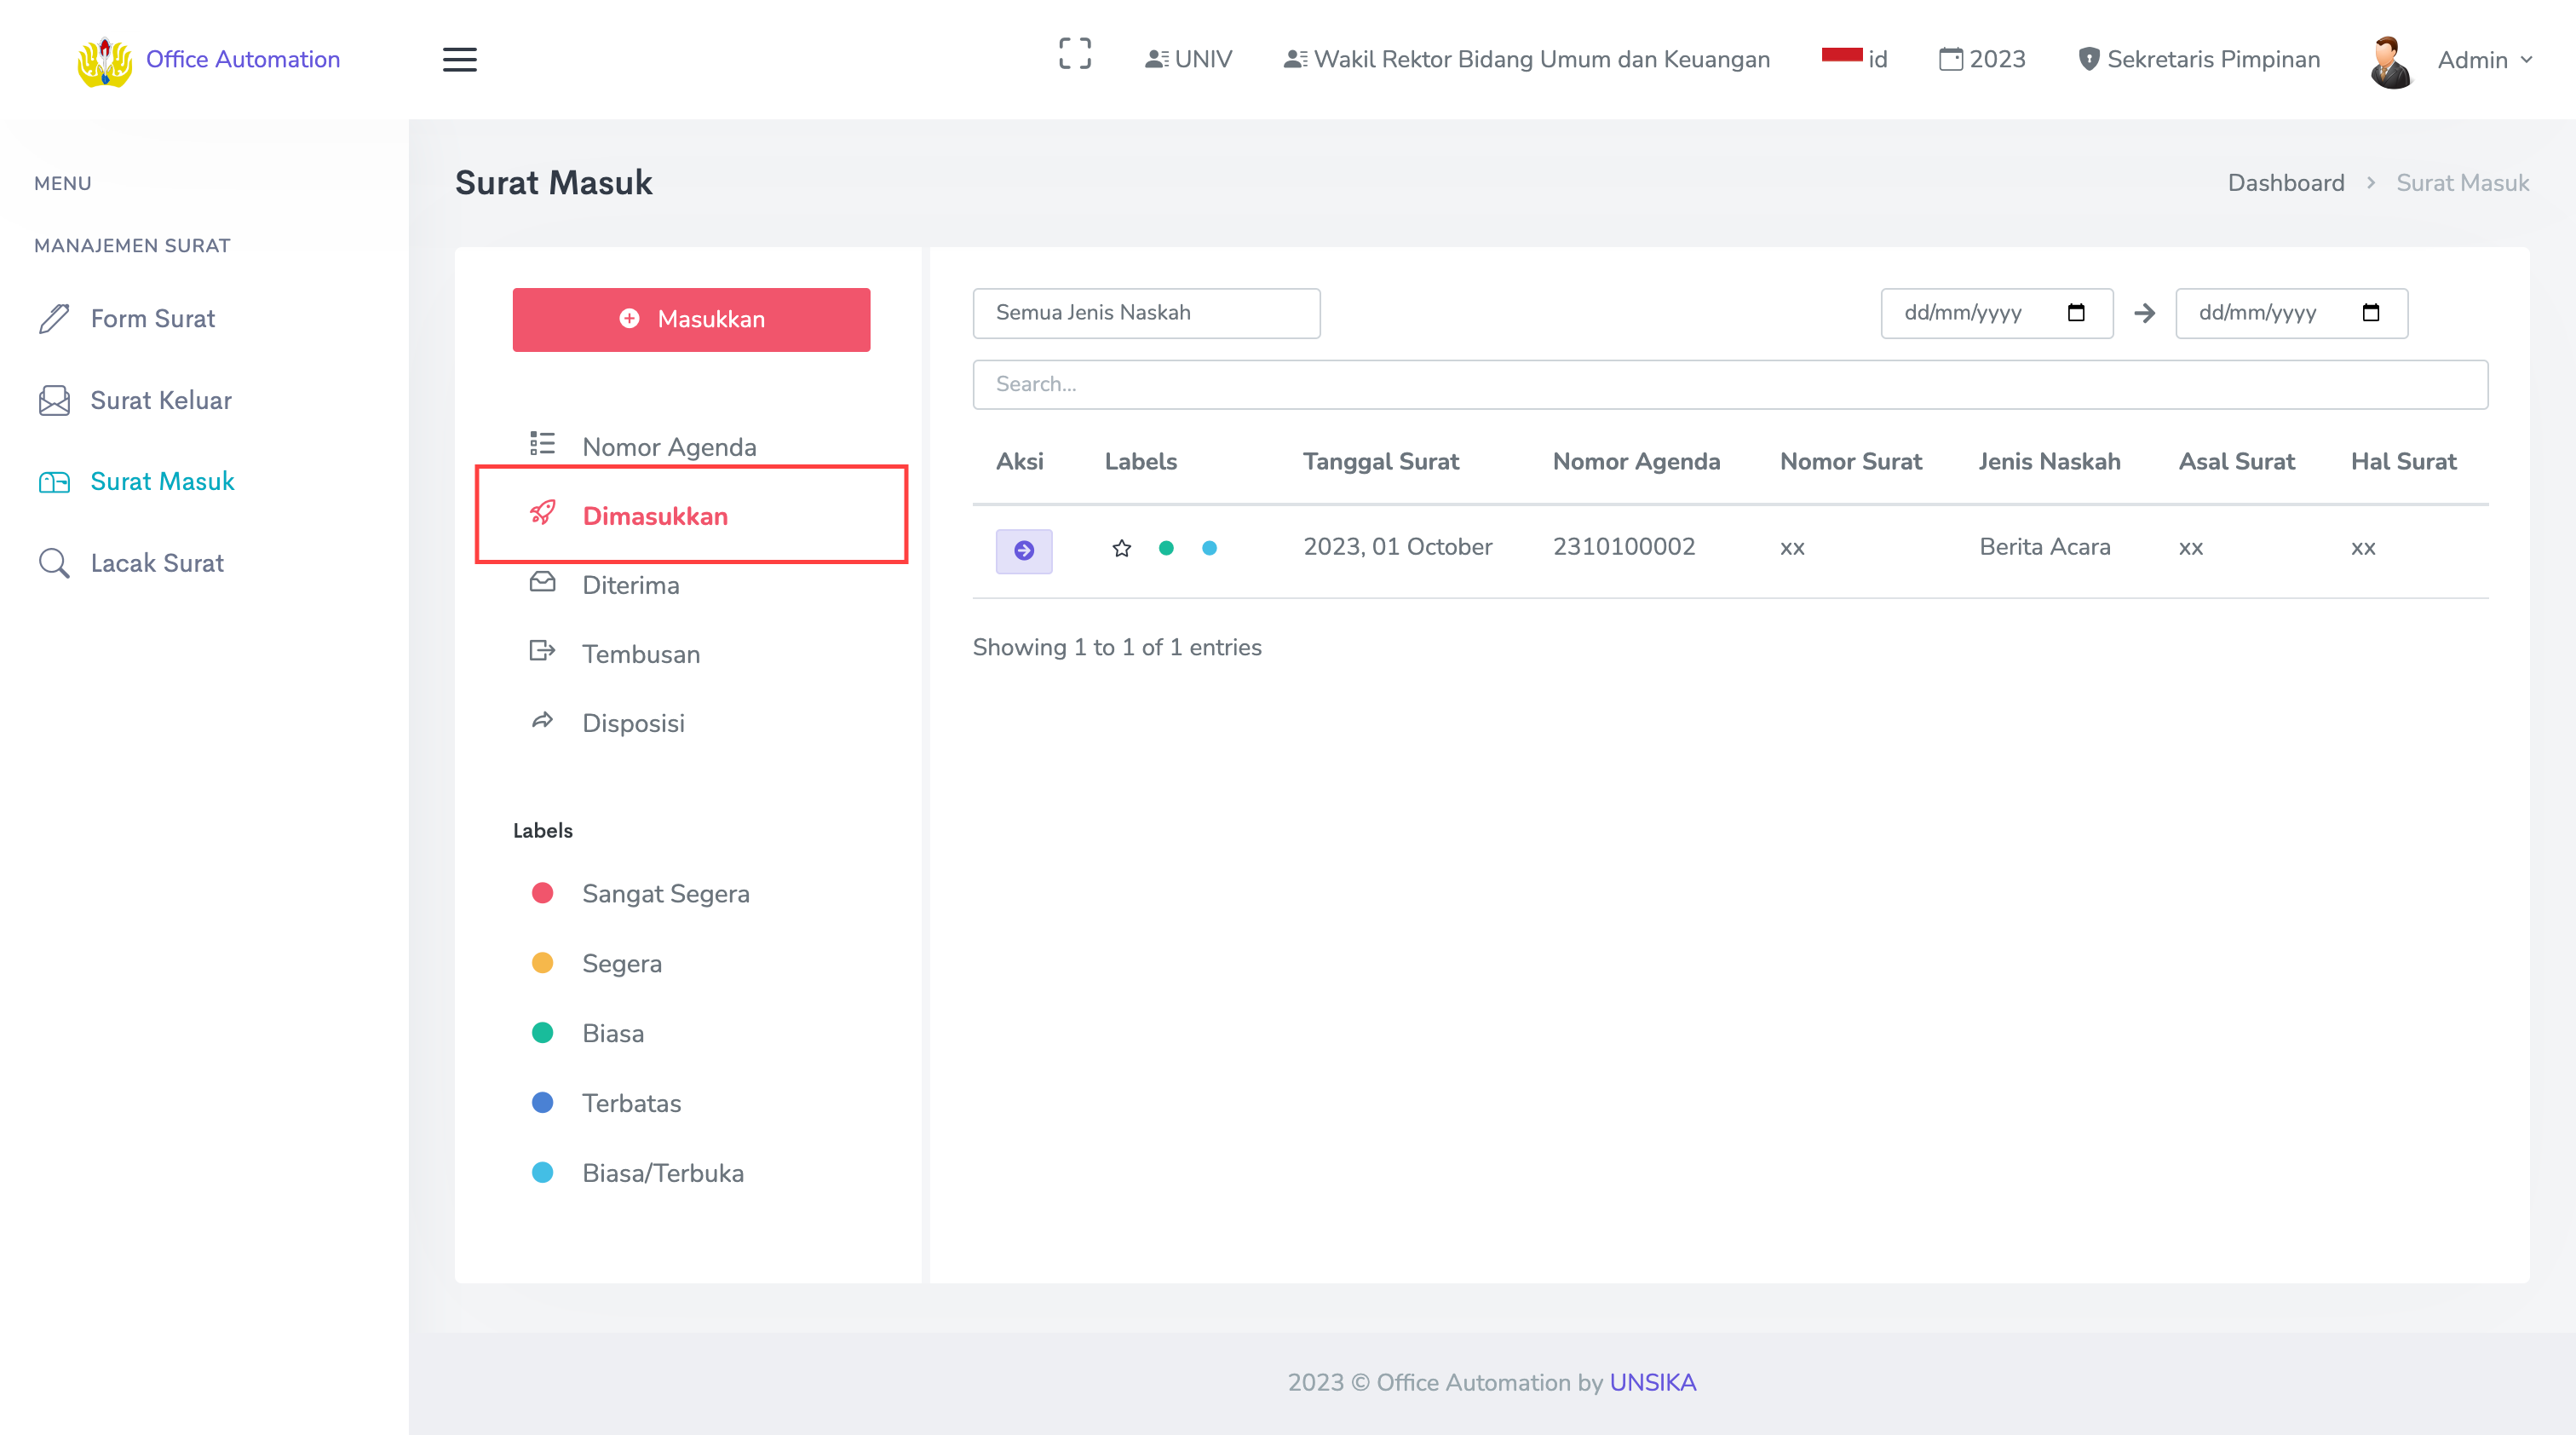Open Nomor Agenda list
The height and width of the screenshot is (1435, 2576).
[x=668, y=446]
